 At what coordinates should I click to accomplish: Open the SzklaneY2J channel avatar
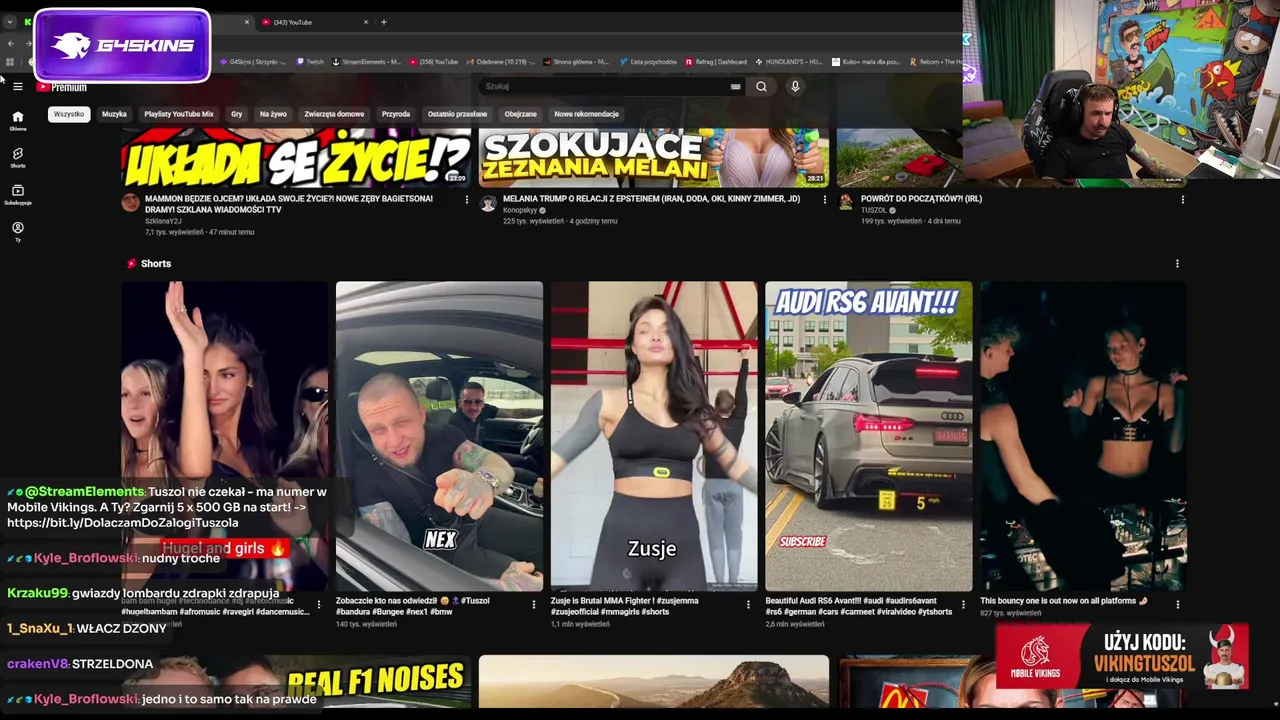tap(130, 203)
